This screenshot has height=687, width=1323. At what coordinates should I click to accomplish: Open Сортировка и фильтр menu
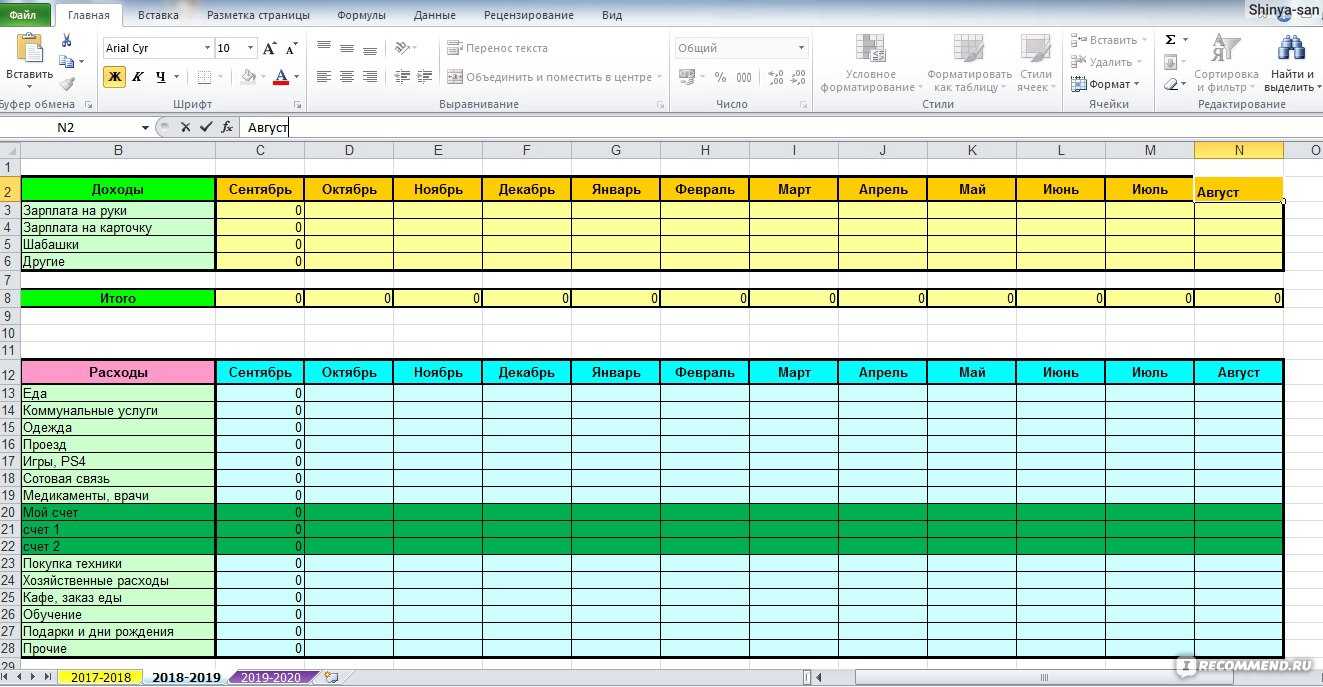coord(1226,63)
